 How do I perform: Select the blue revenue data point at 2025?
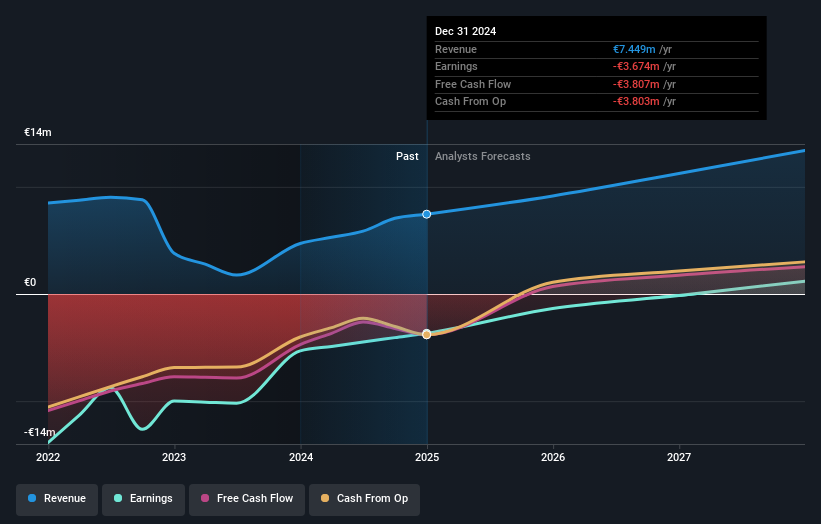427,214
